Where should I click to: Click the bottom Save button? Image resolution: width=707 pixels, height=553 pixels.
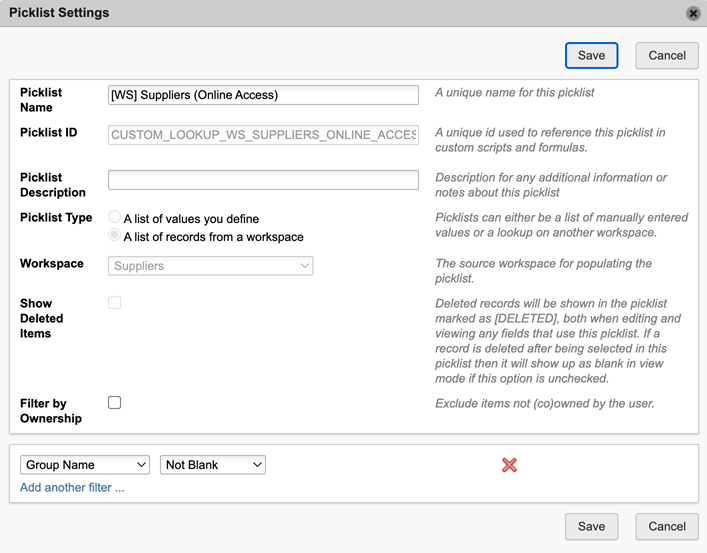pyautogui.click(x=591, y=526)
